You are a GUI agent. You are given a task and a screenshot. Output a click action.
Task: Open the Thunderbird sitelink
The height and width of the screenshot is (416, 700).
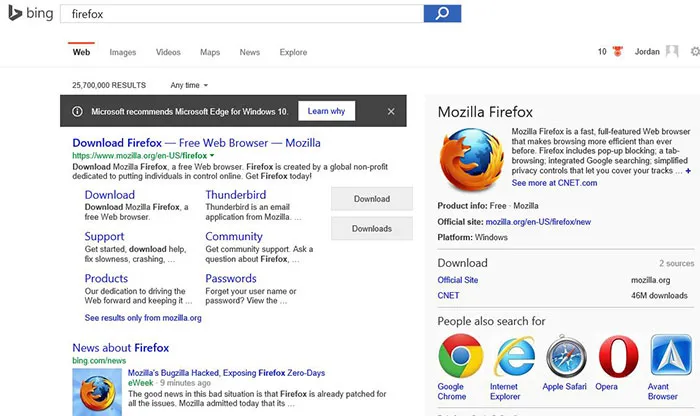click(x=236, y=195)
